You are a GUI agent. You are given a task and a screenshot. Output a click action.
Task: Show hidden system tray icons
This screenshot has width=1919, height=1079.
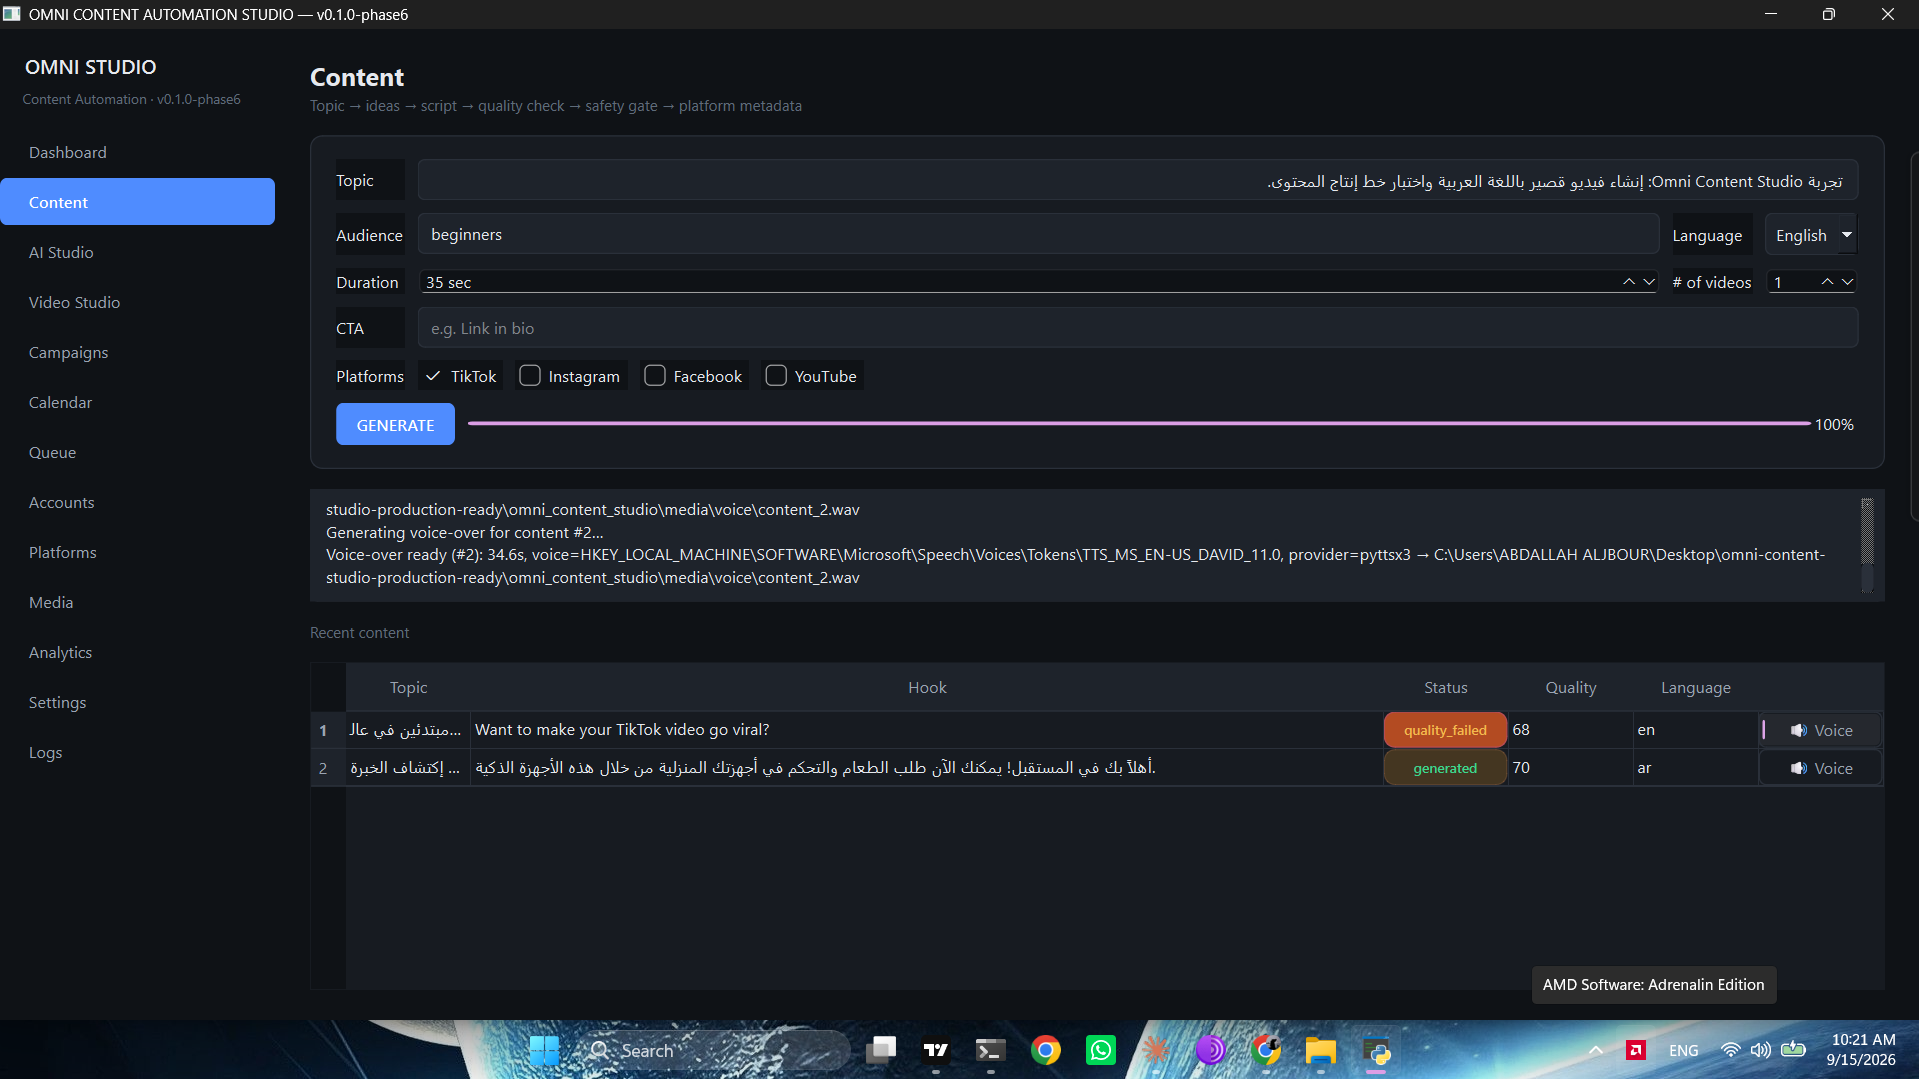(1596, 1050)
